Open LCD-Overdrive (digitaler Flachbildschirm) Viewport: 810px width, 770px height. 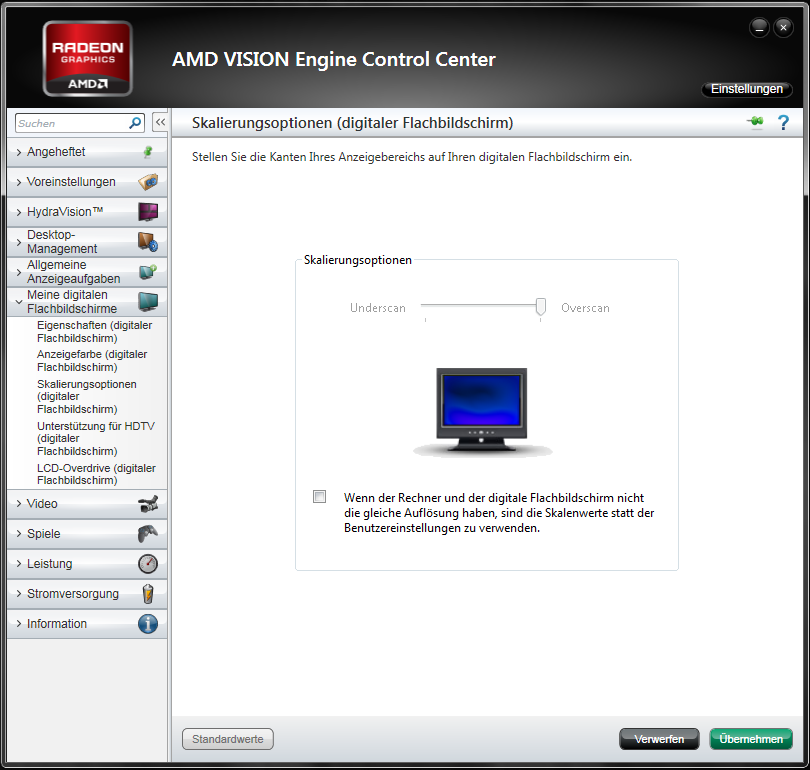[96, 474]
